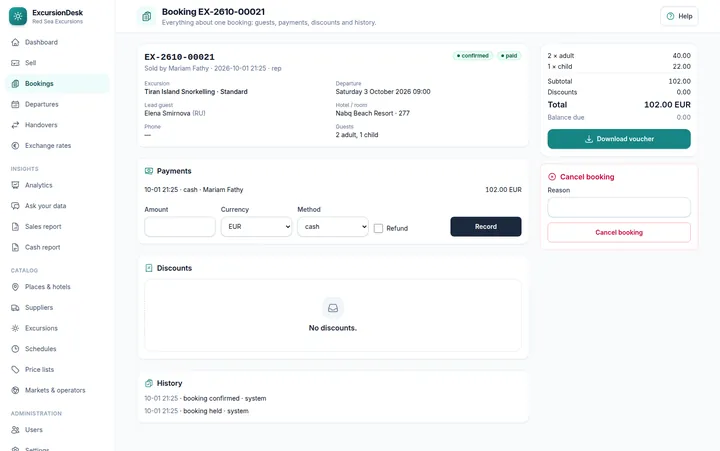The width and height of the screenshot is (720, 451).
Task: Open Dashboard from the sidebar
Action: [57, 42]
